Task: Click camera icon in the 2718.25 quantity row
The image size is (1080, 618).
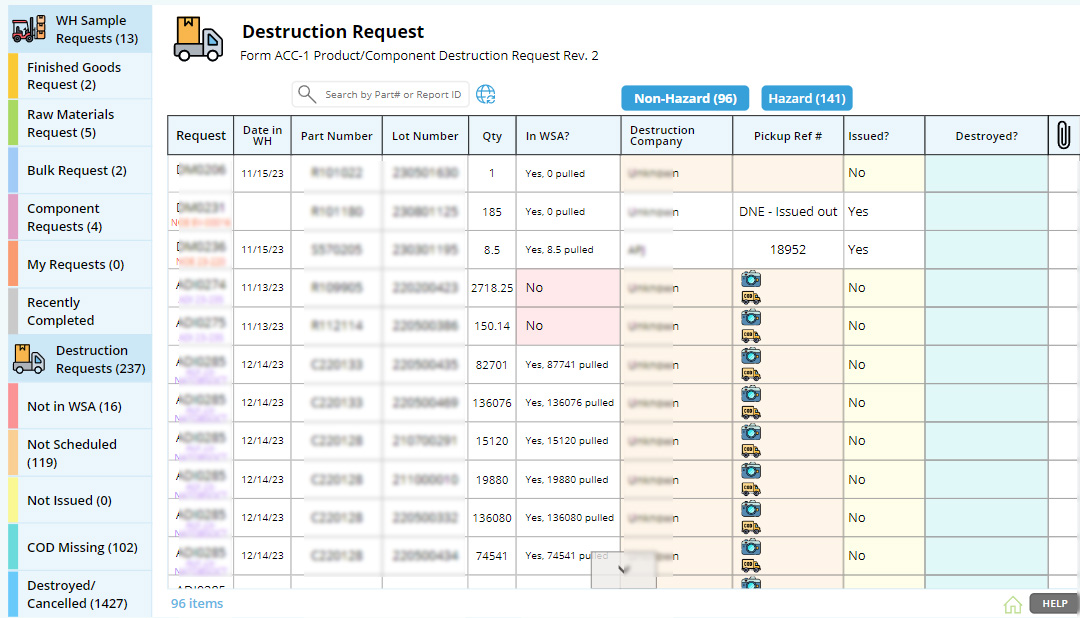Action: [x=751, y=279]
